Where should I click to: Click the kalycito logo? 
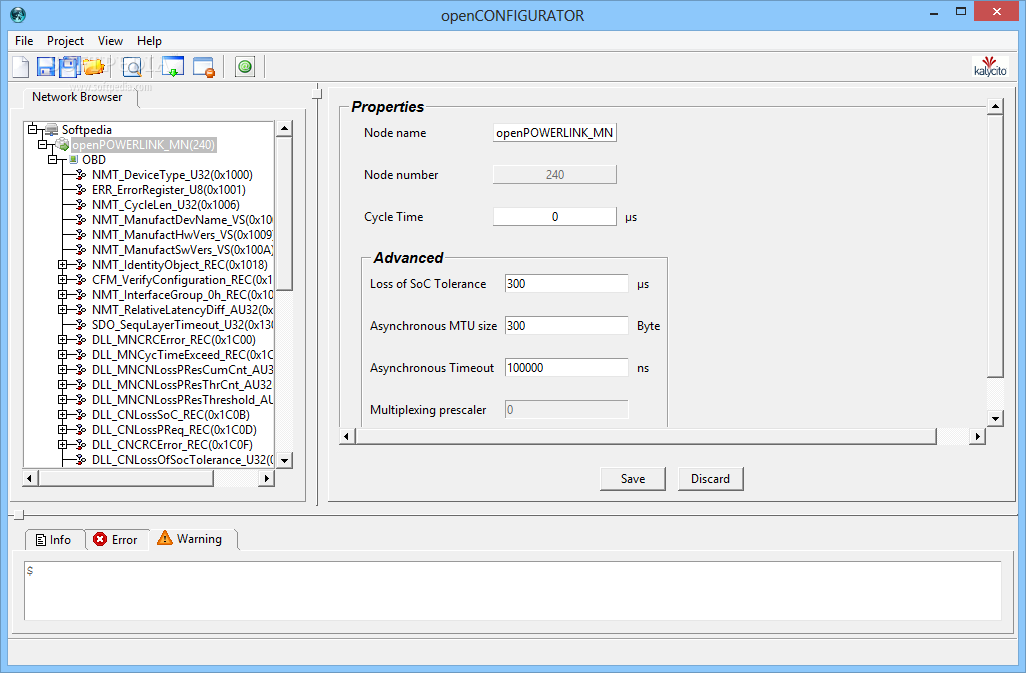pos(990,67)
